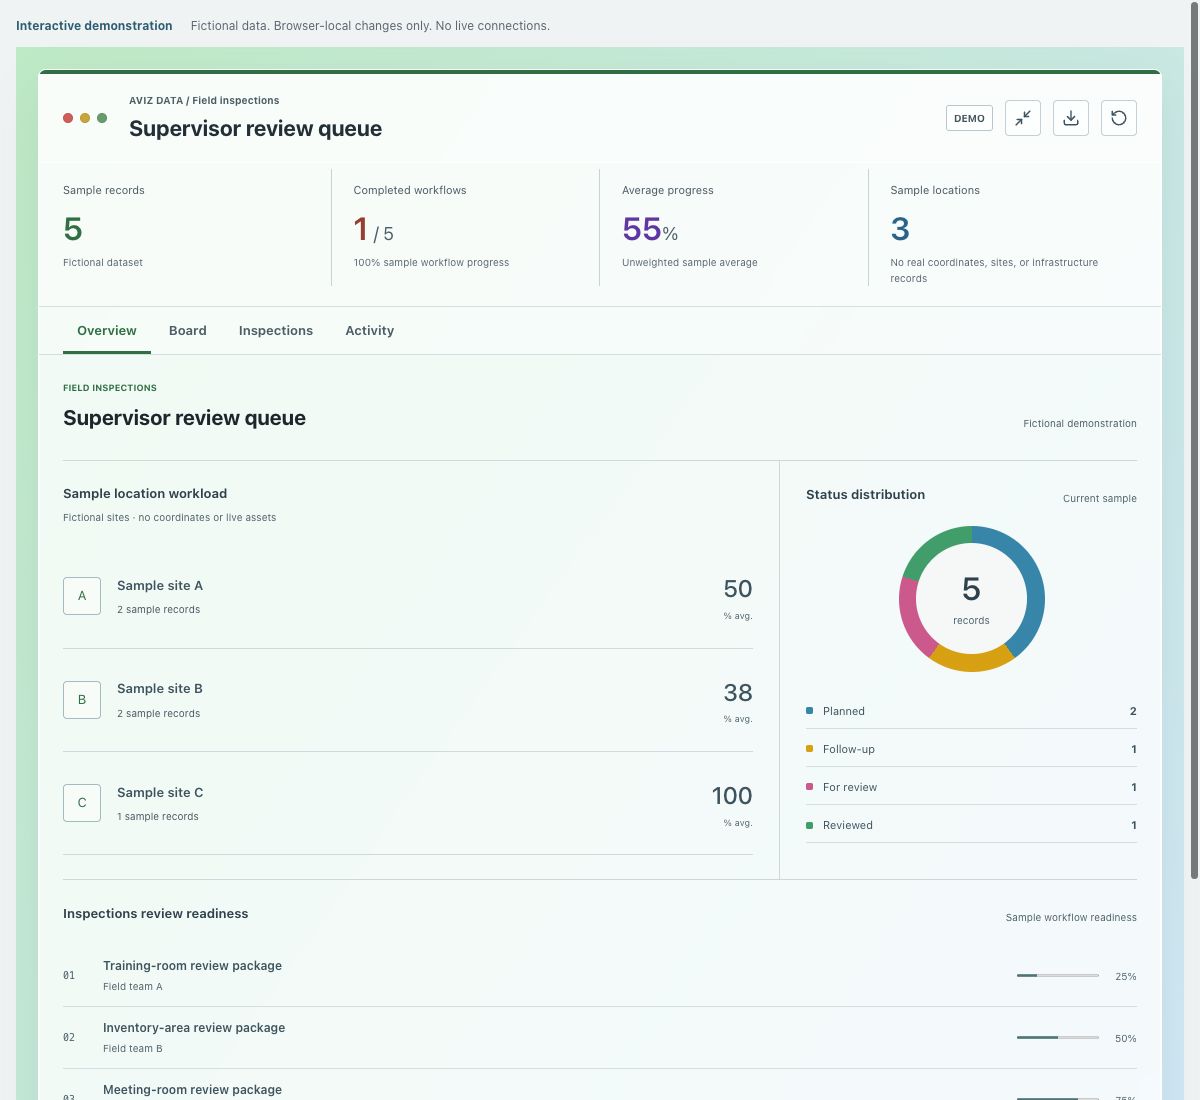Click the Planned legend label
1200x1100 pixels.
point(844,711)
